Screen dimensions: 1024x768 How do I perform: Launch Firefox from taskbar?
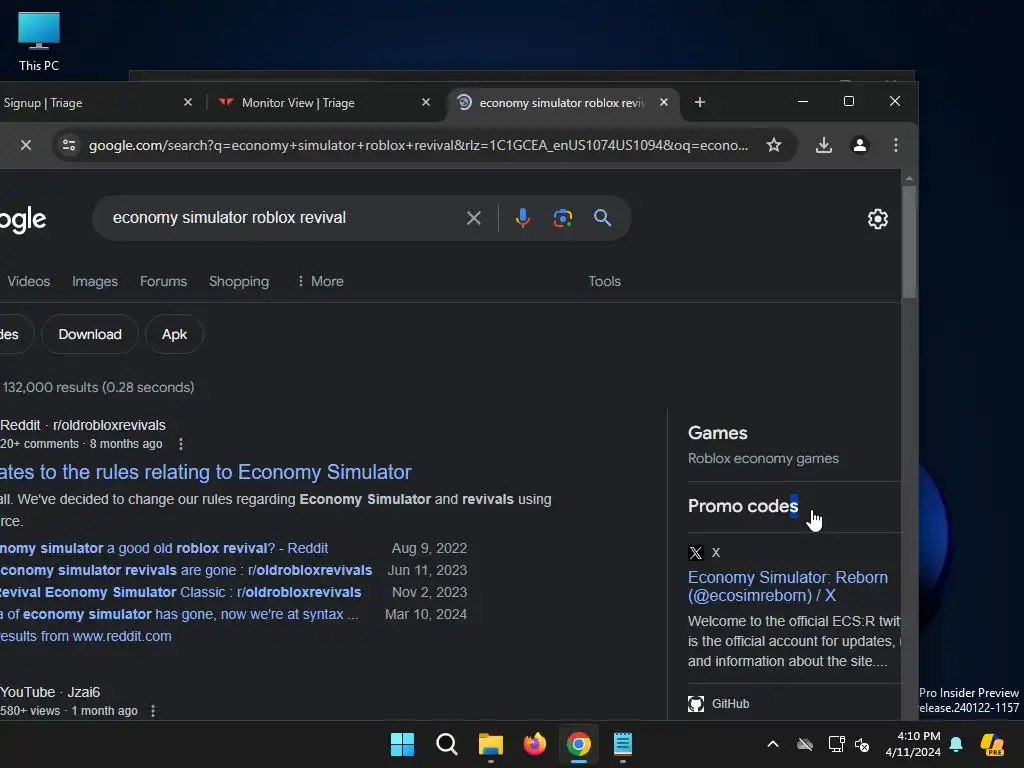click(535, 744)
